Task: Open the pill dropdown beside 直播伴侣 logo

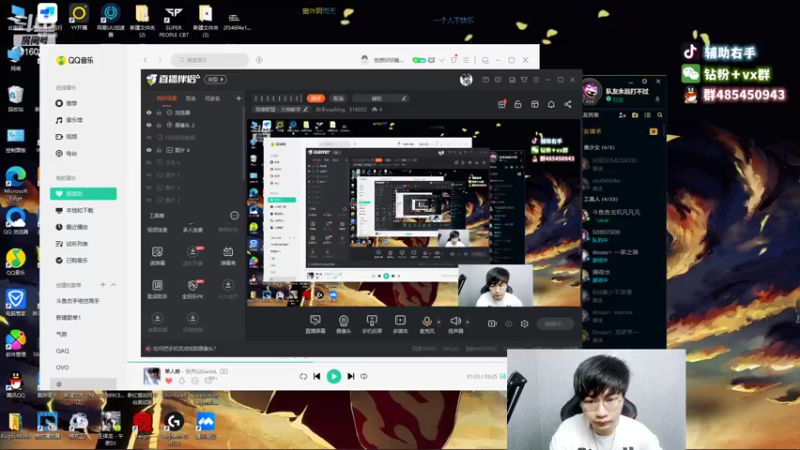Action: (215, 80)
